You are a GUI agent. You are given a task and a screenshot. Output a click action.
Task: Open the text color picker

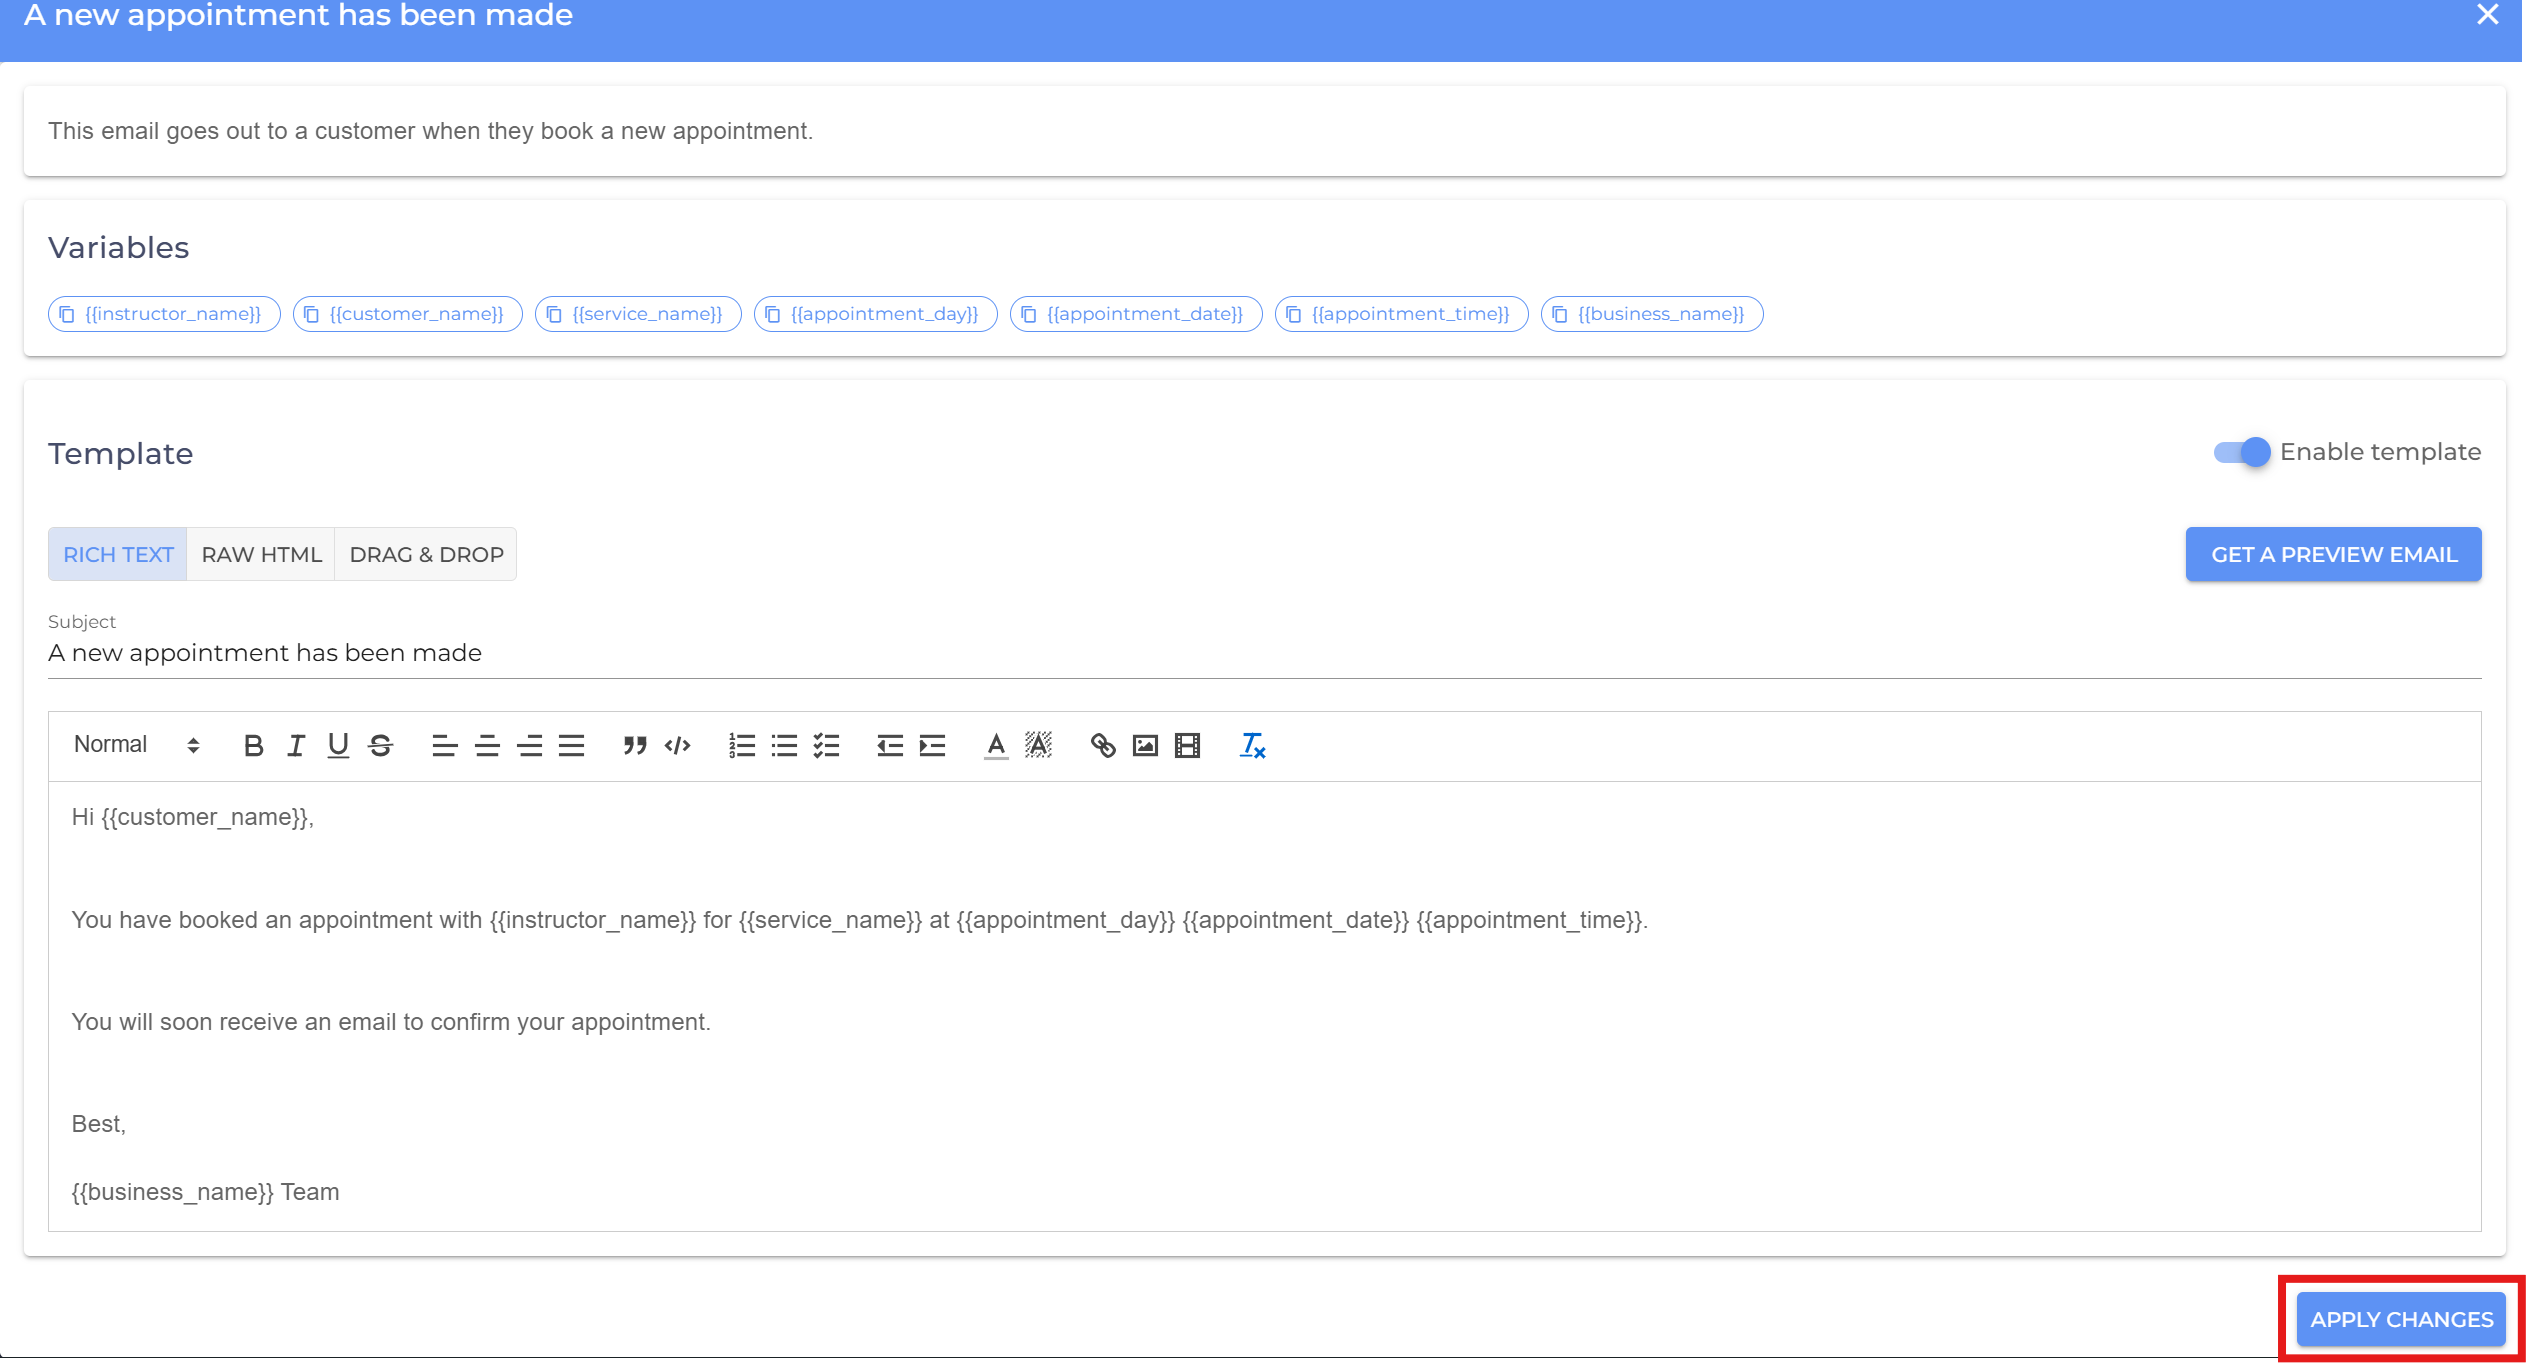(x=995, y=746)
